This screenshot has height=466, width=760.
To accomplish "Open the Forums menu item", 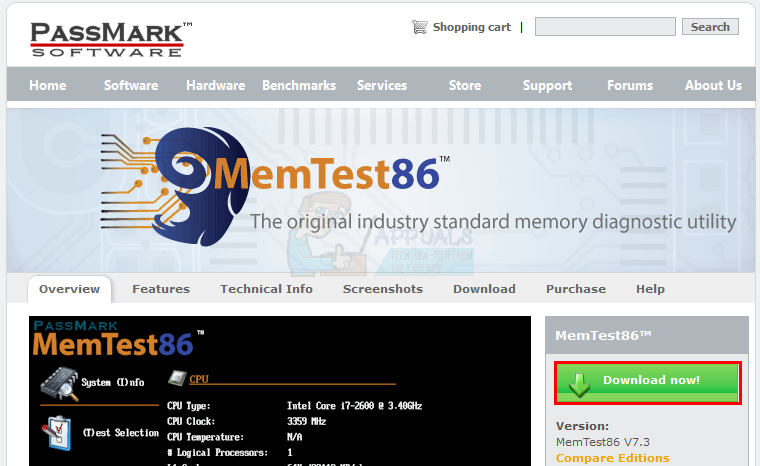I will 630,85.
